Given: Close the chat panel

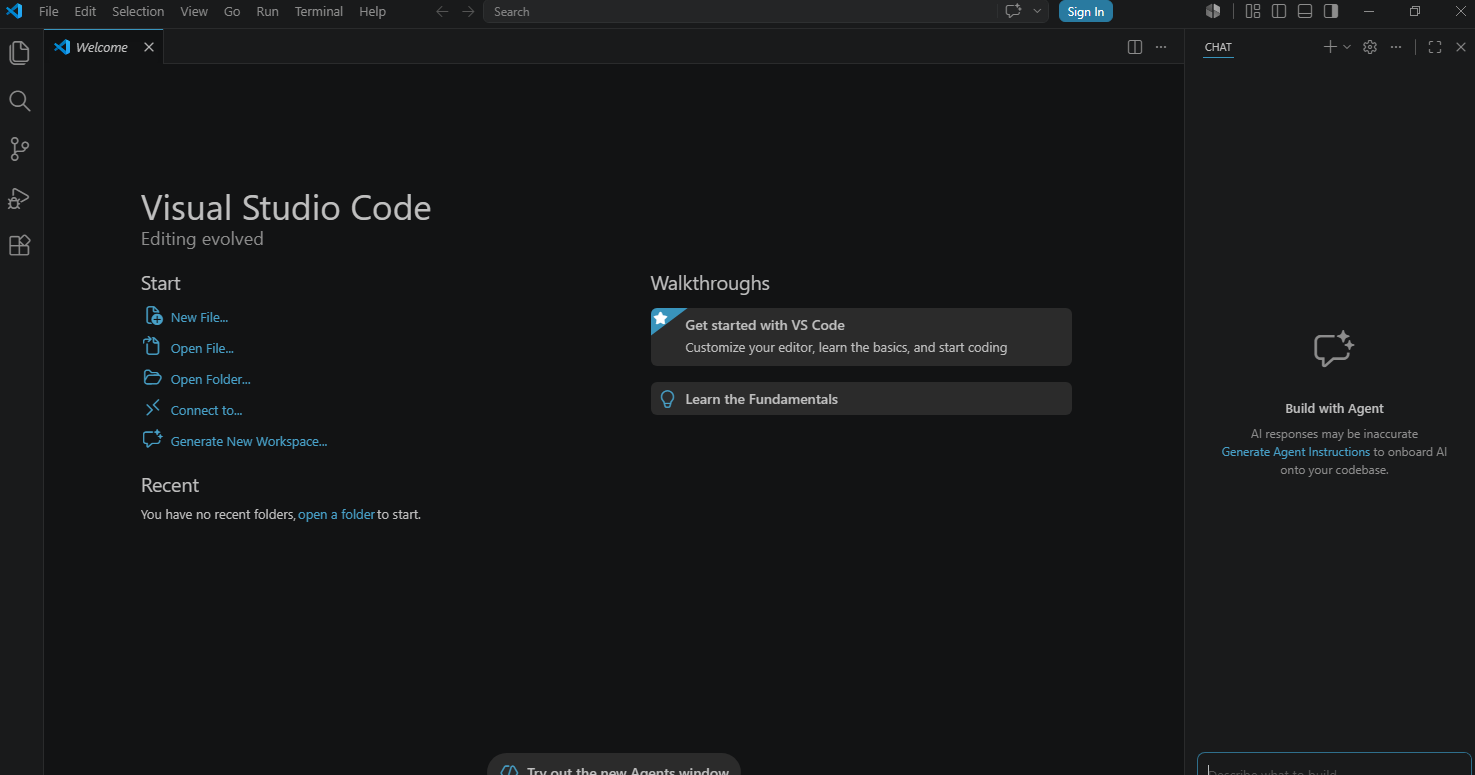Looking at the screenshot, I should click(1461, 47).
